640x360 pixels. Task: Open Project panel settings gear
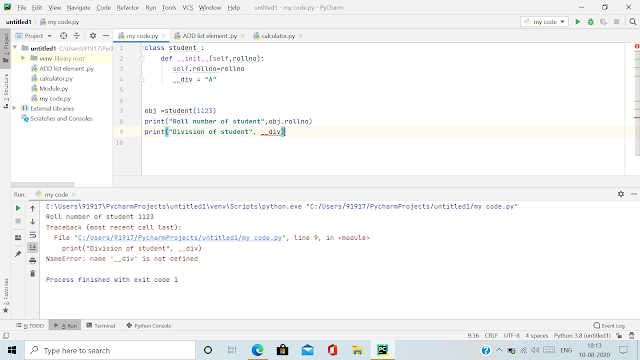coord(93,36)
